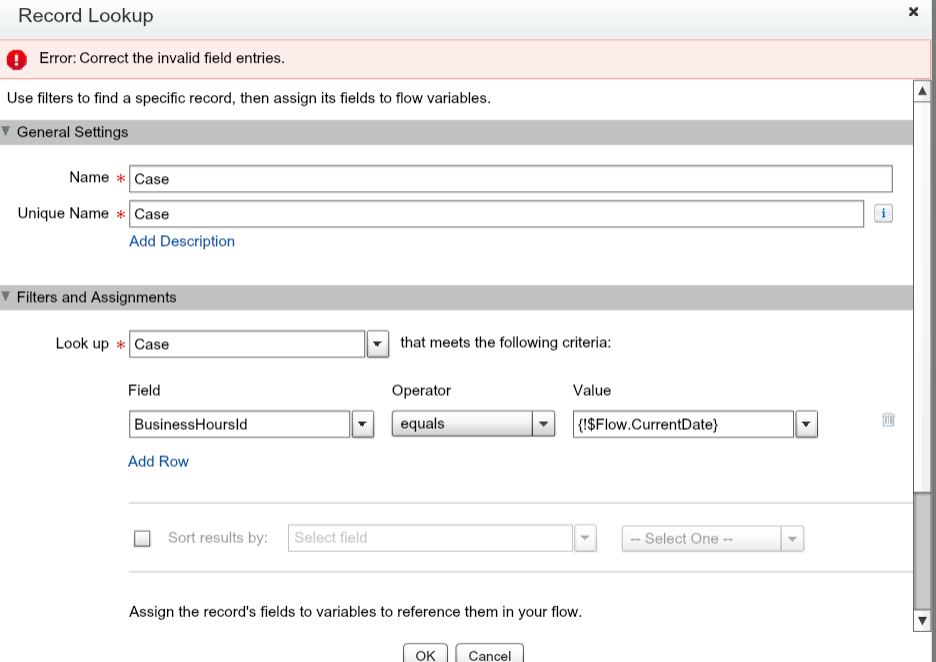Viewport: 936px width, 662px height.
Task: Open the equals operator dropdown
Action: click(543, 424)
